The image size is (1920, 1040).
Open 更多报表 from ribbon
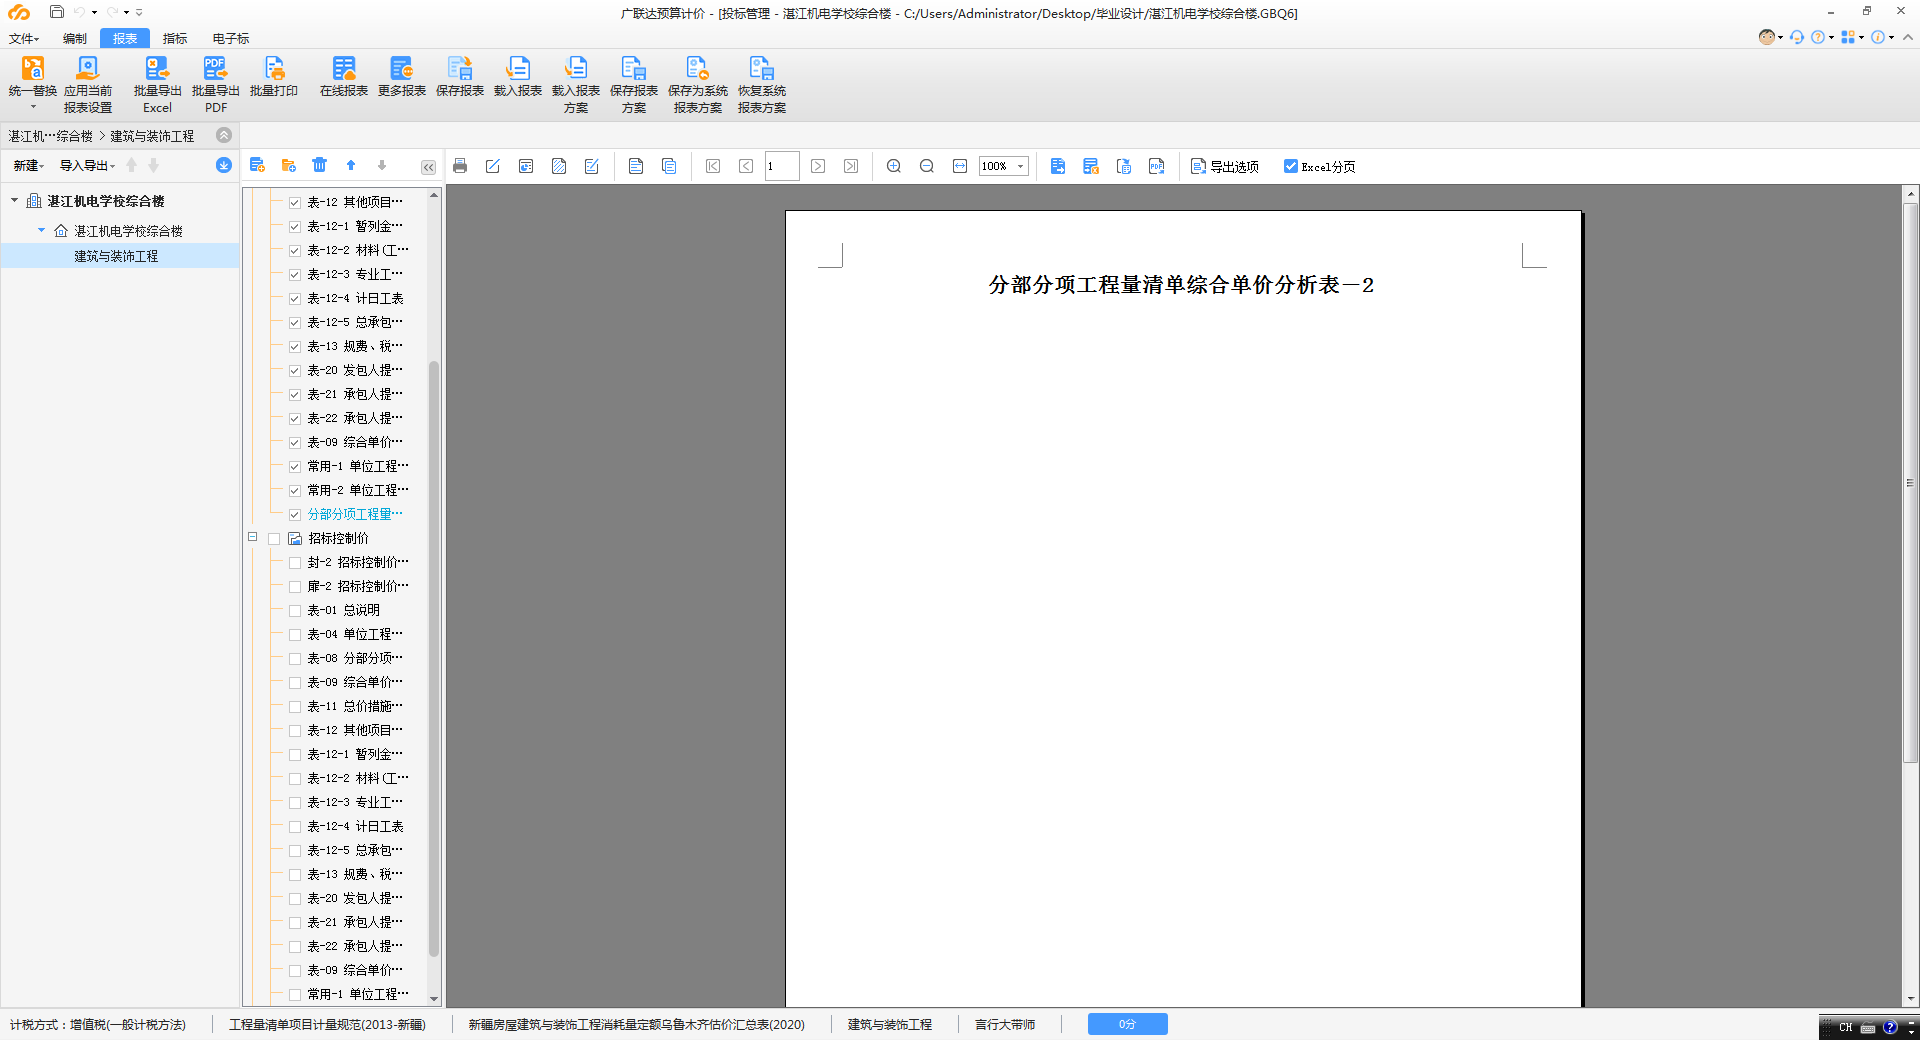pos(402,76)
